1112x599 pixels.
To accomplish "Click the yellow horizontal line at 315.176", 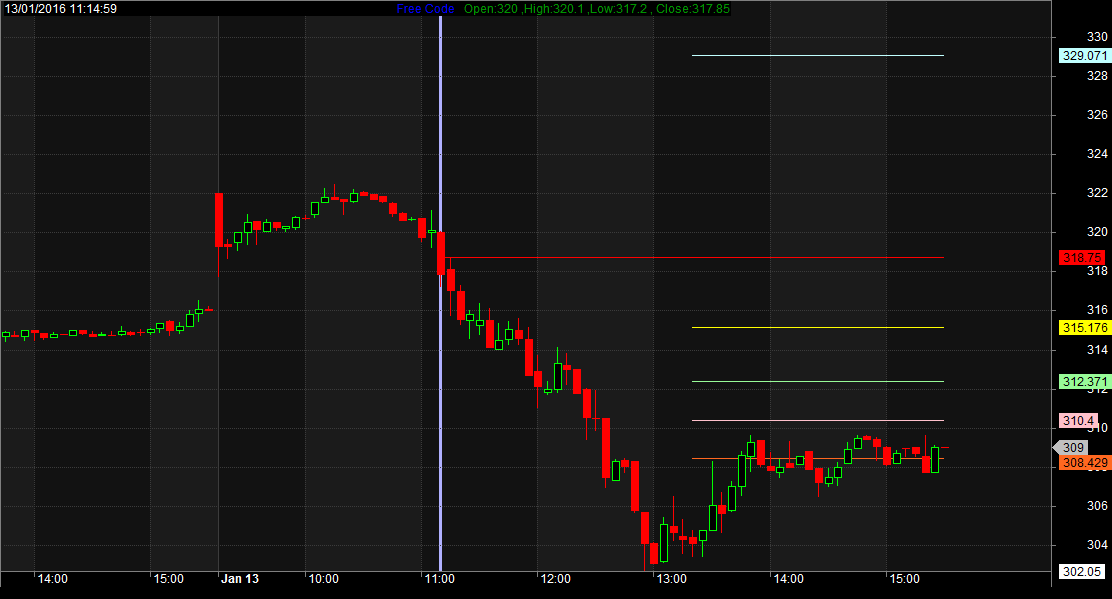I will (818, 328).
